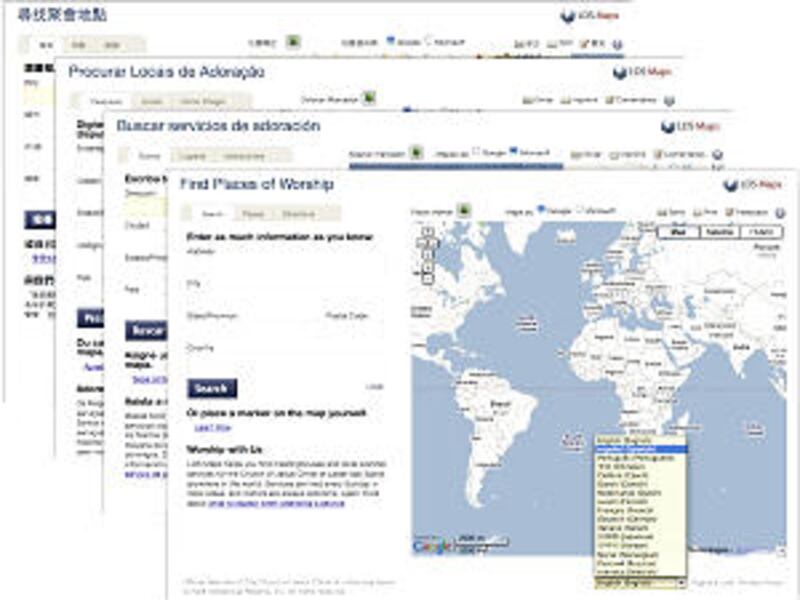Zoom out with the minus map control
800x600 pixels.
click(428, 279)
